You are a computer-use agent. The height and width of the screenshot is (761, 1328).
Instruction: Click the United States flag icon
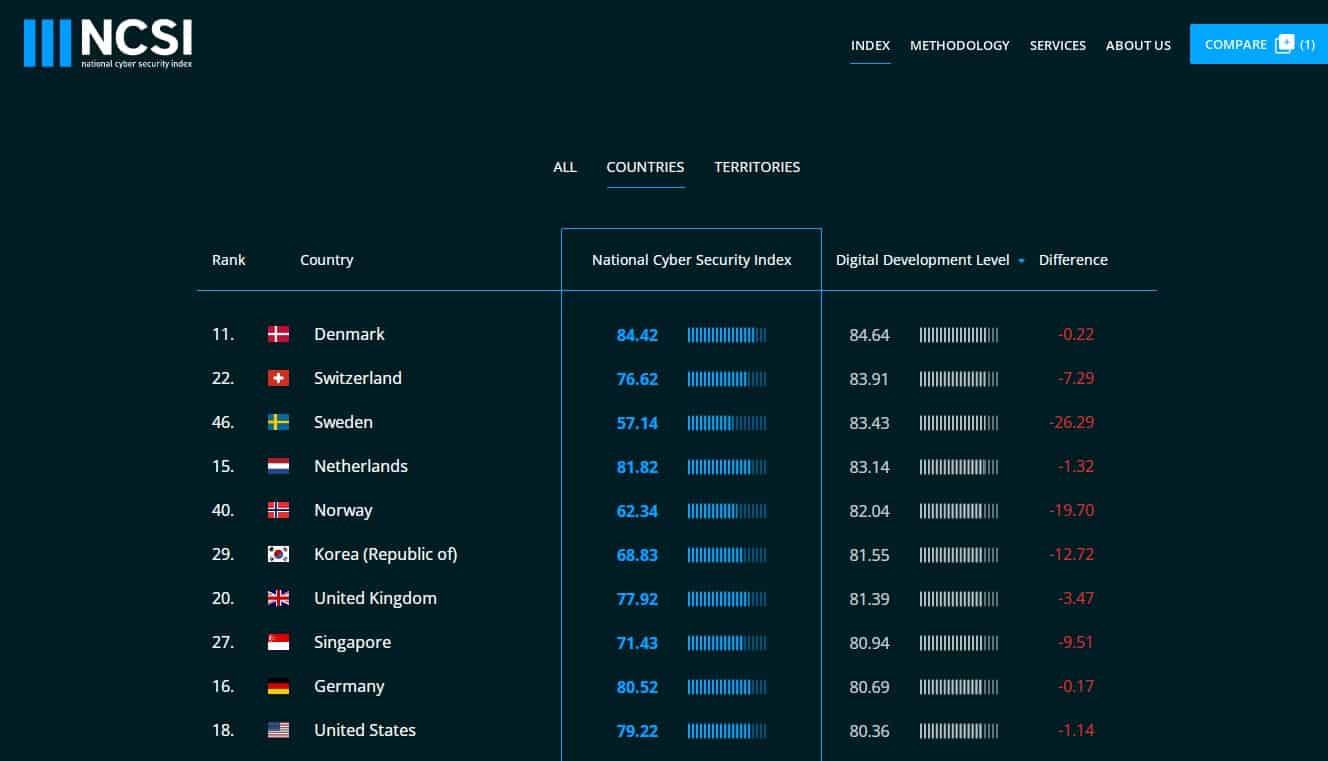pyautogui.click(x=278, y=730)
